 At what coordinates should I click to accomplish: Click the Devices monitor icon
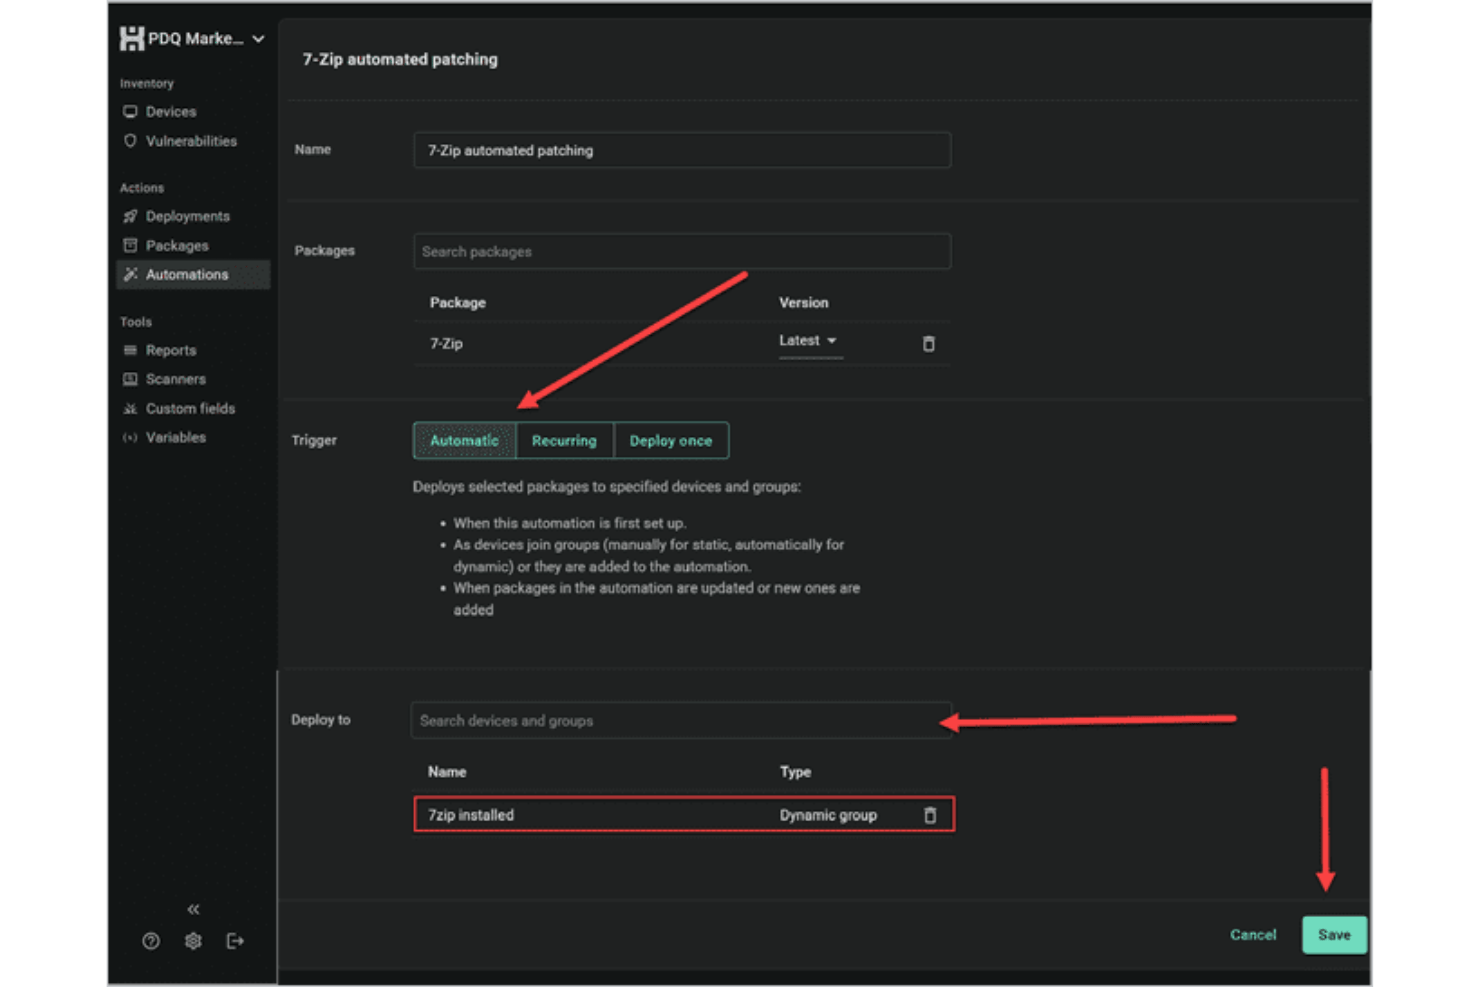[x=130, y=112]
